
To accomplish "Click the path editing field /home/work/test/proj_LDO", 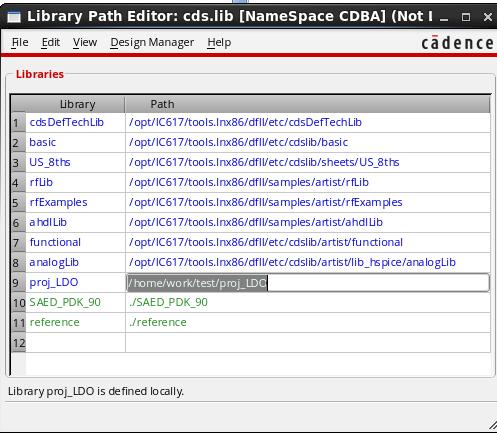I will pyautogui.click(x=308, y=283).
